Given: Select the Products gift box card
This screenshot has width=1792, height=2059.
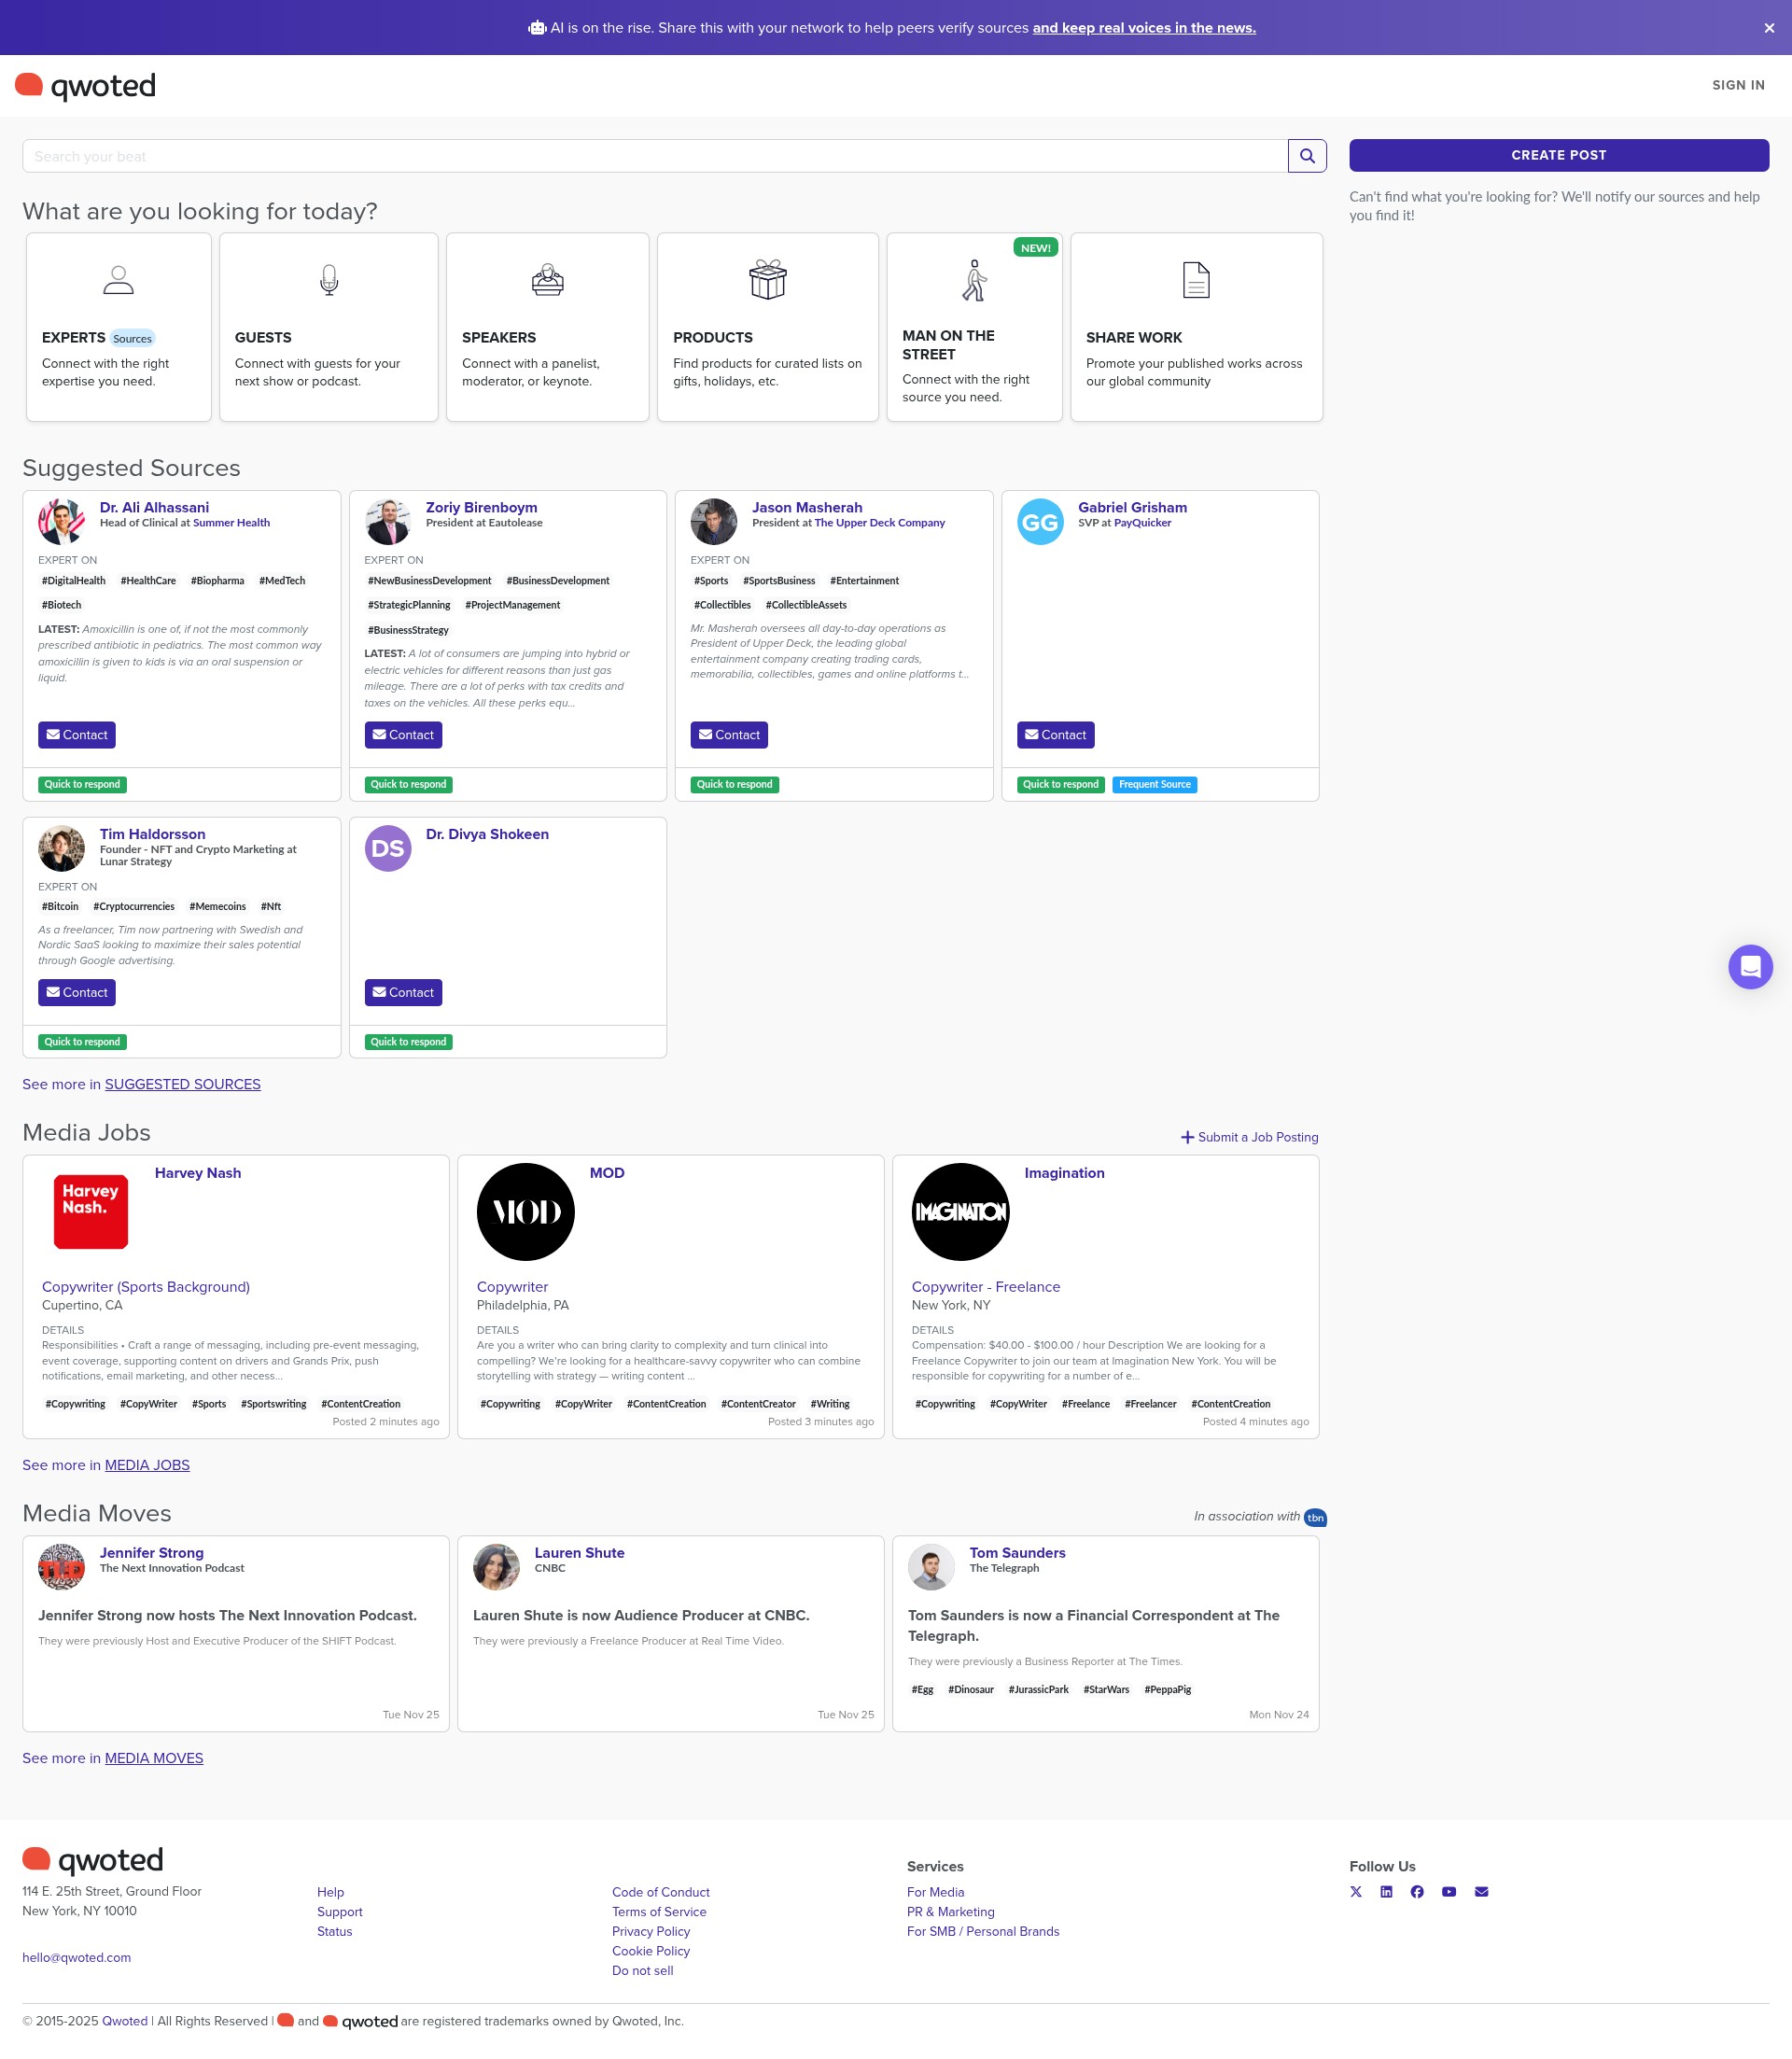Looking at the screenshot, I should pos(768,327).
